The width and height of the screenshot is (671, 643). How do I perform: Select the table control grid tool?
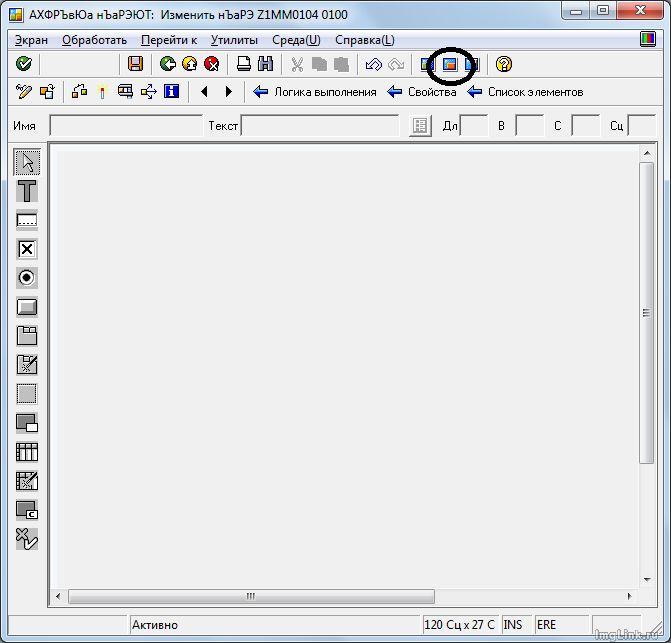27,452
